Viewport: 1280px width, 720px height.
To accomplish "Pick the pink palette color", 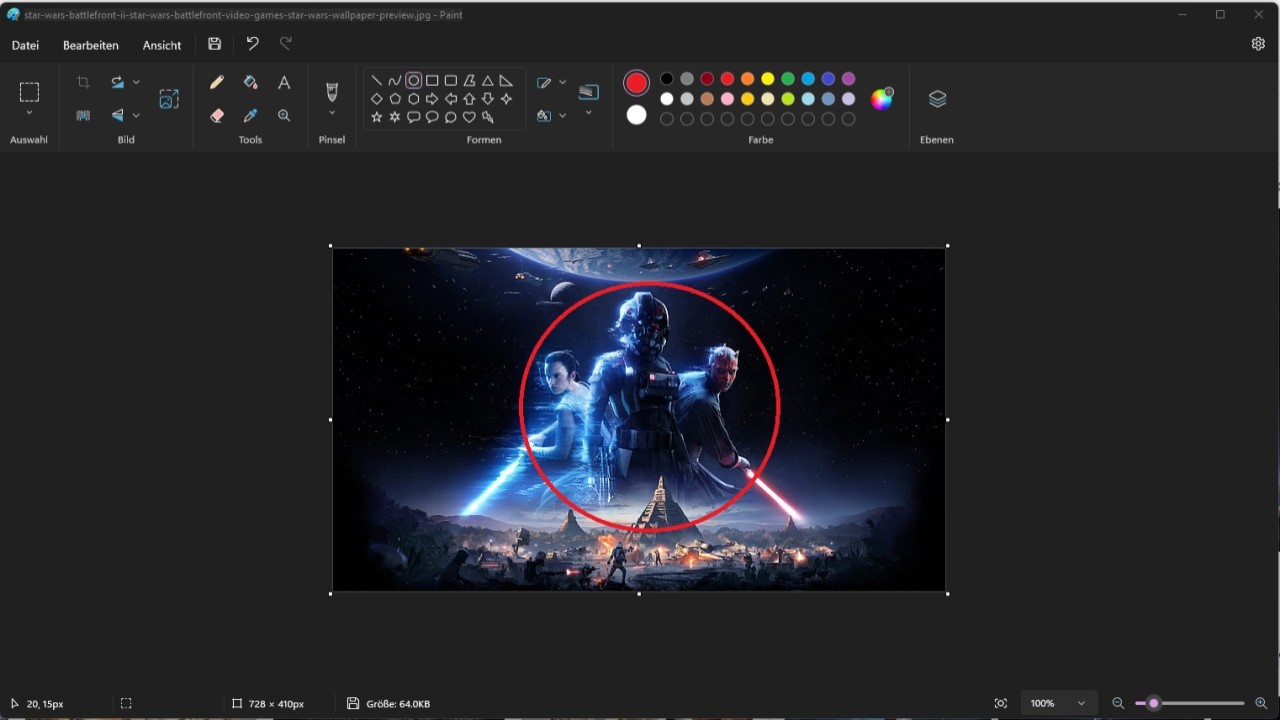I will [x=727, y=99].
